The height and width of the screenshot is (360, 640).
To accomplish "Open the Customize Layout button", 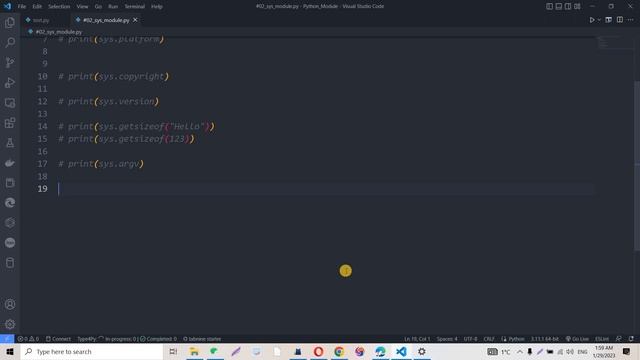I will [x=577, y=6].
